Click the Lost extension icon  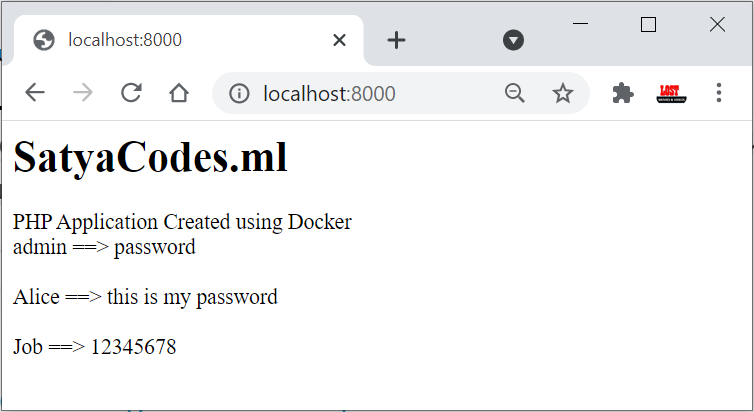(670, 93)
